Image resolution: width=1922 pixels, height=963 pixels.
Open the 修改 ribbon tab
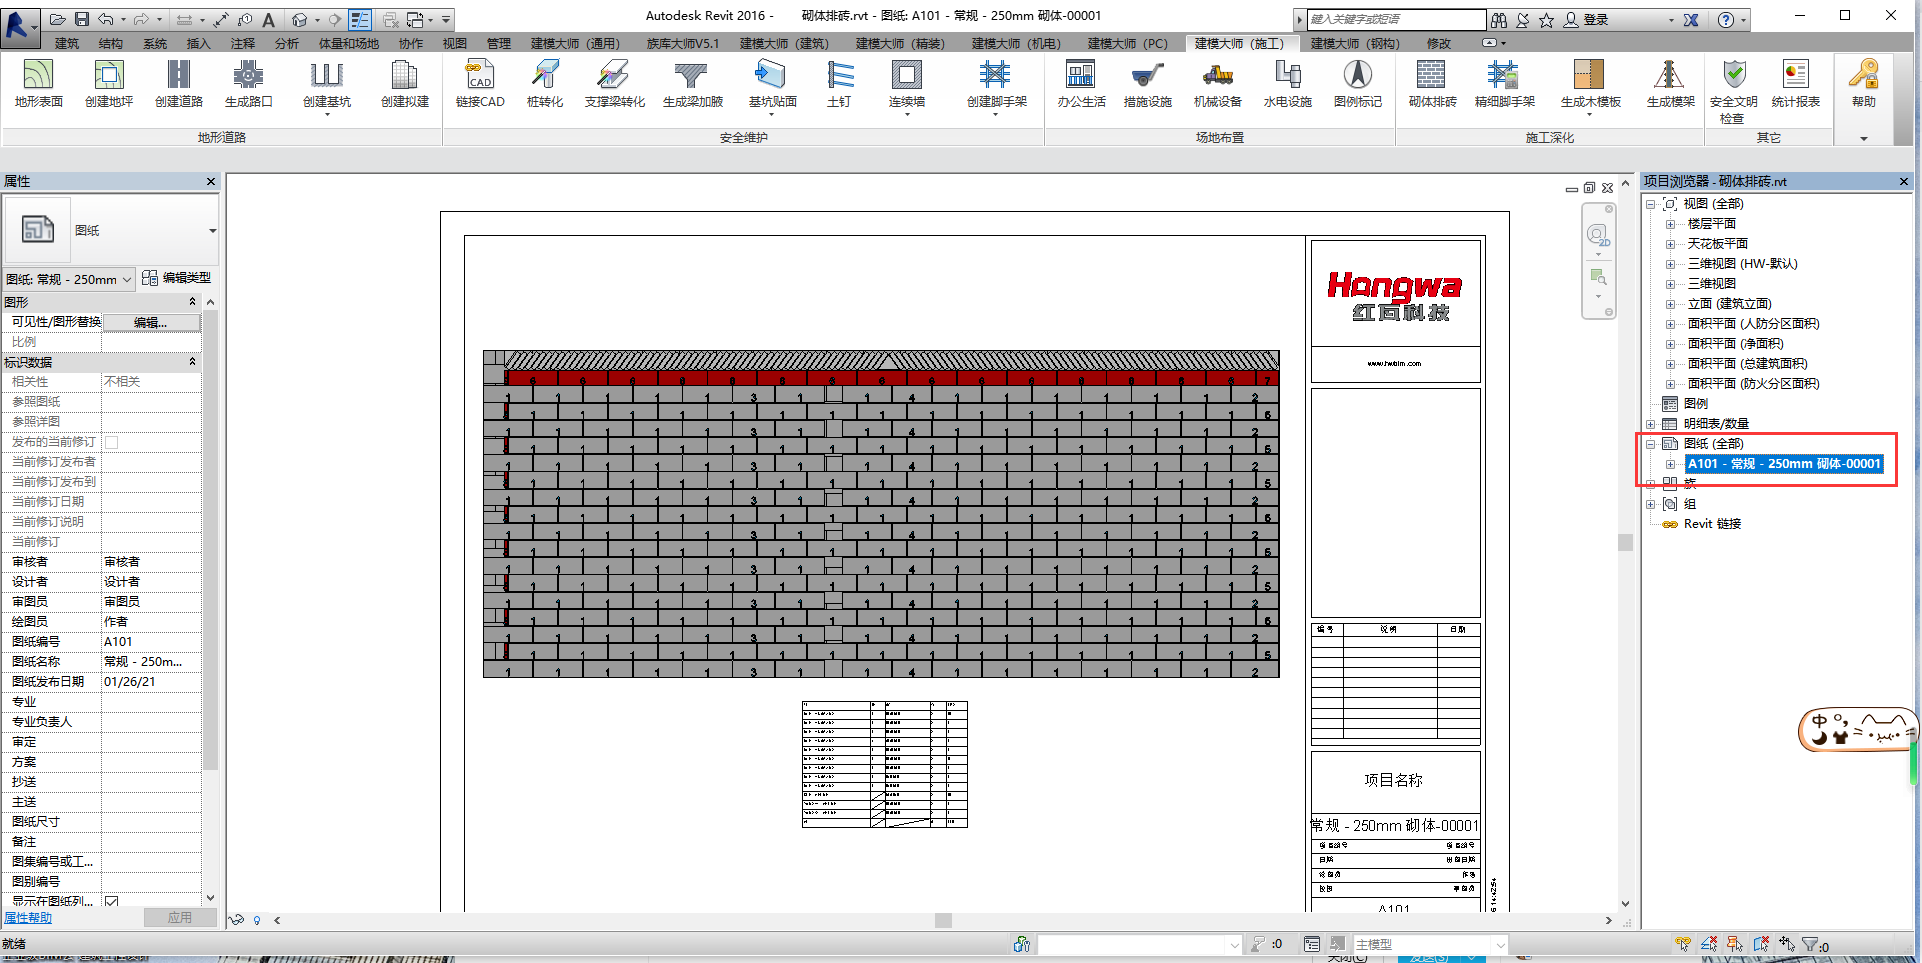coord(1438,43)
